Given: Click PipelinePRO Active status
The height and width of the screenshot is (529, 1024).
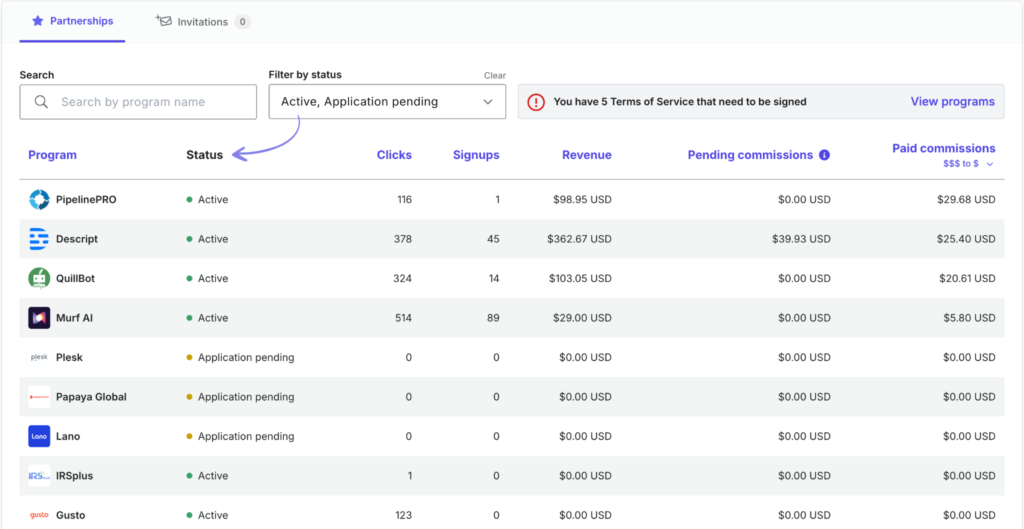Looking at the screenshot, I should click(x=207, y=200).
